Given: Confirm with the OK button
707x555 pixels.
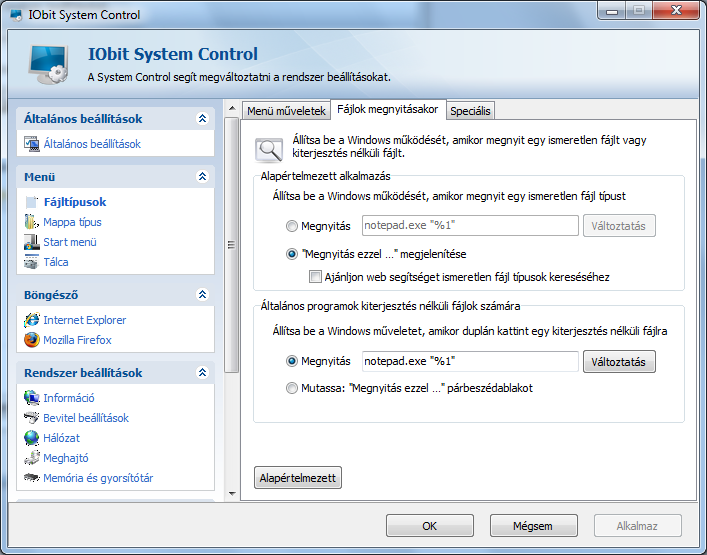Looking at the screenshot, I should 430,526.
